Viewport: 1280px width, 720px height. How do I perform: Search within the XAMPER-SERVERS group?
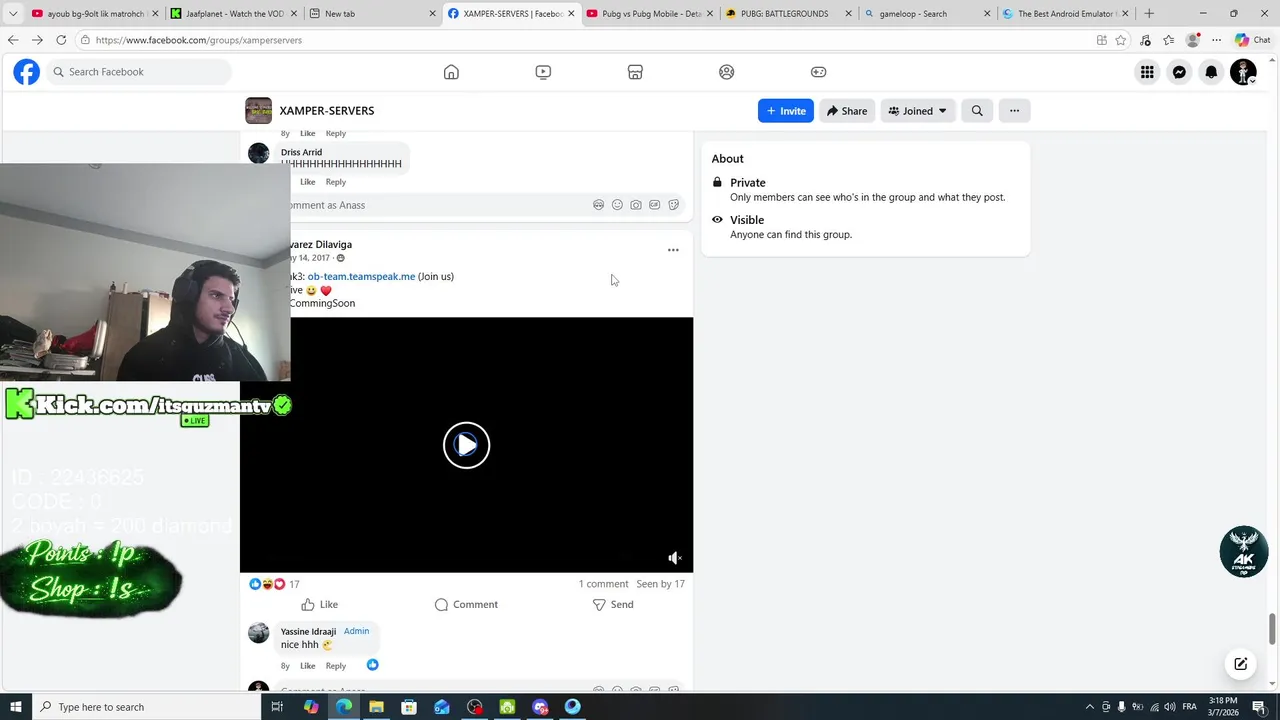[977, 111]
